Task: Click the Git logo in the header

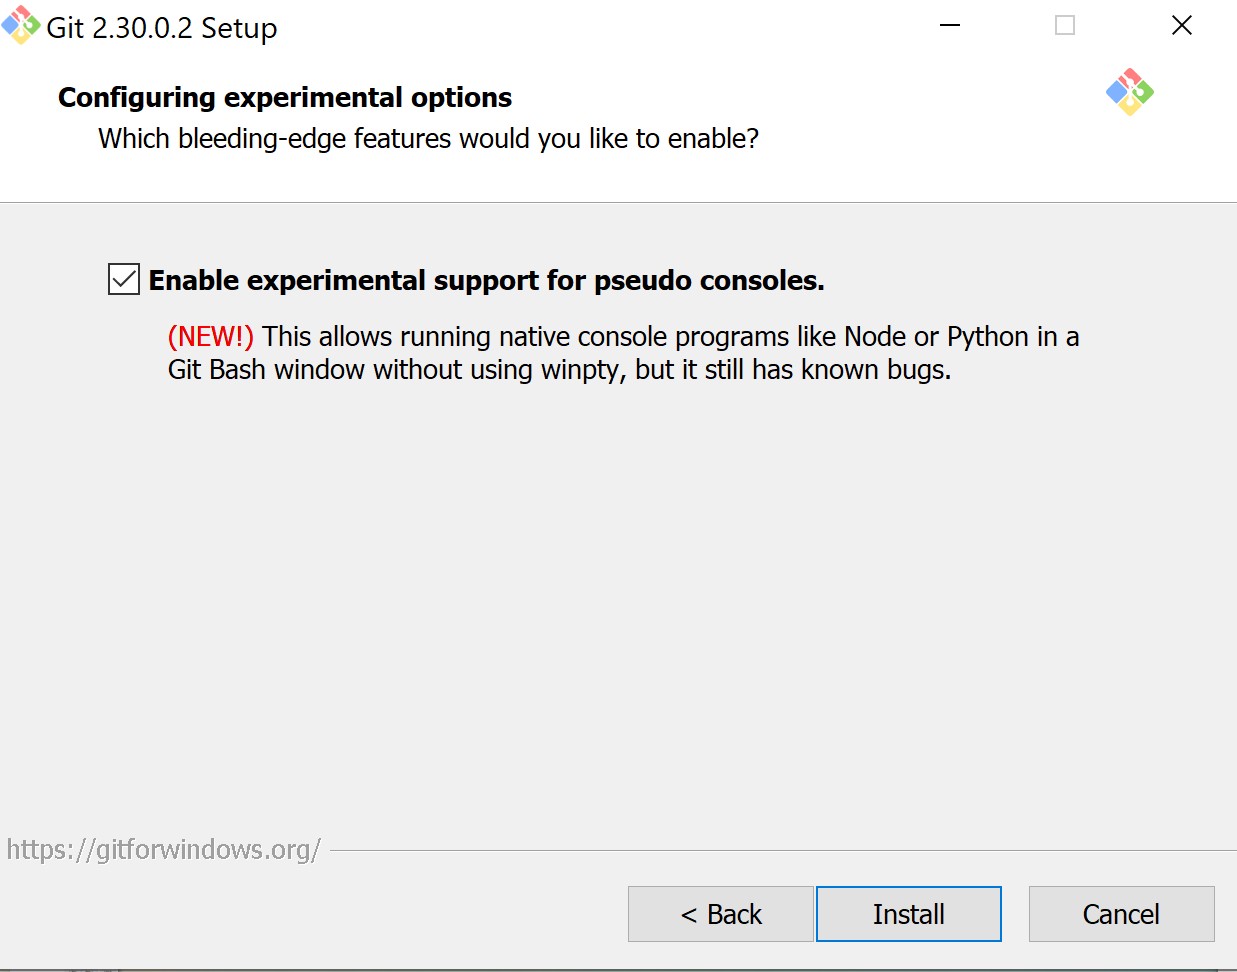Action: coord(1130,92)
